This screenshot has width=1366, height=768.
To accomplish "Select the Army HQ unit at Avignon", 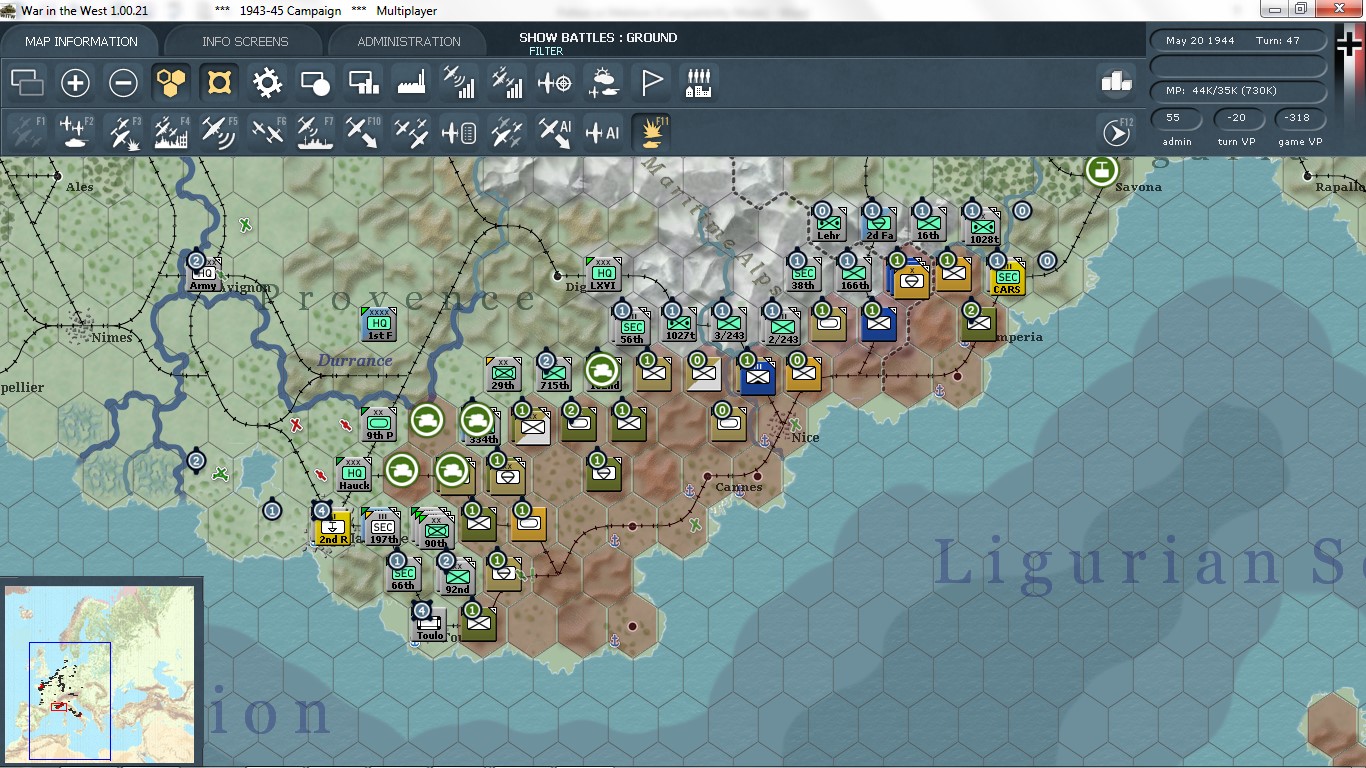I will coord(203,274).
